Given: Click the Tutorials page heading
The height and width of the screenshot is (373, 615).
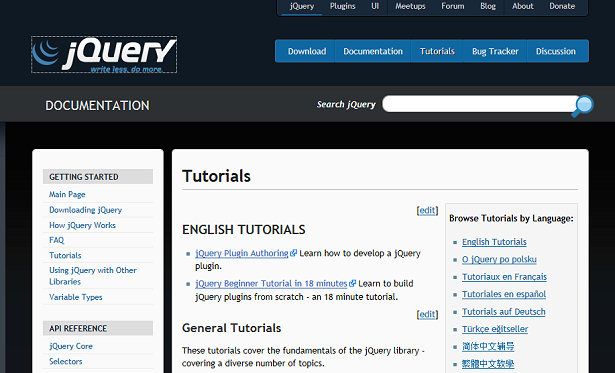Looking at the screenshot, I should click(x=217, y=176).
